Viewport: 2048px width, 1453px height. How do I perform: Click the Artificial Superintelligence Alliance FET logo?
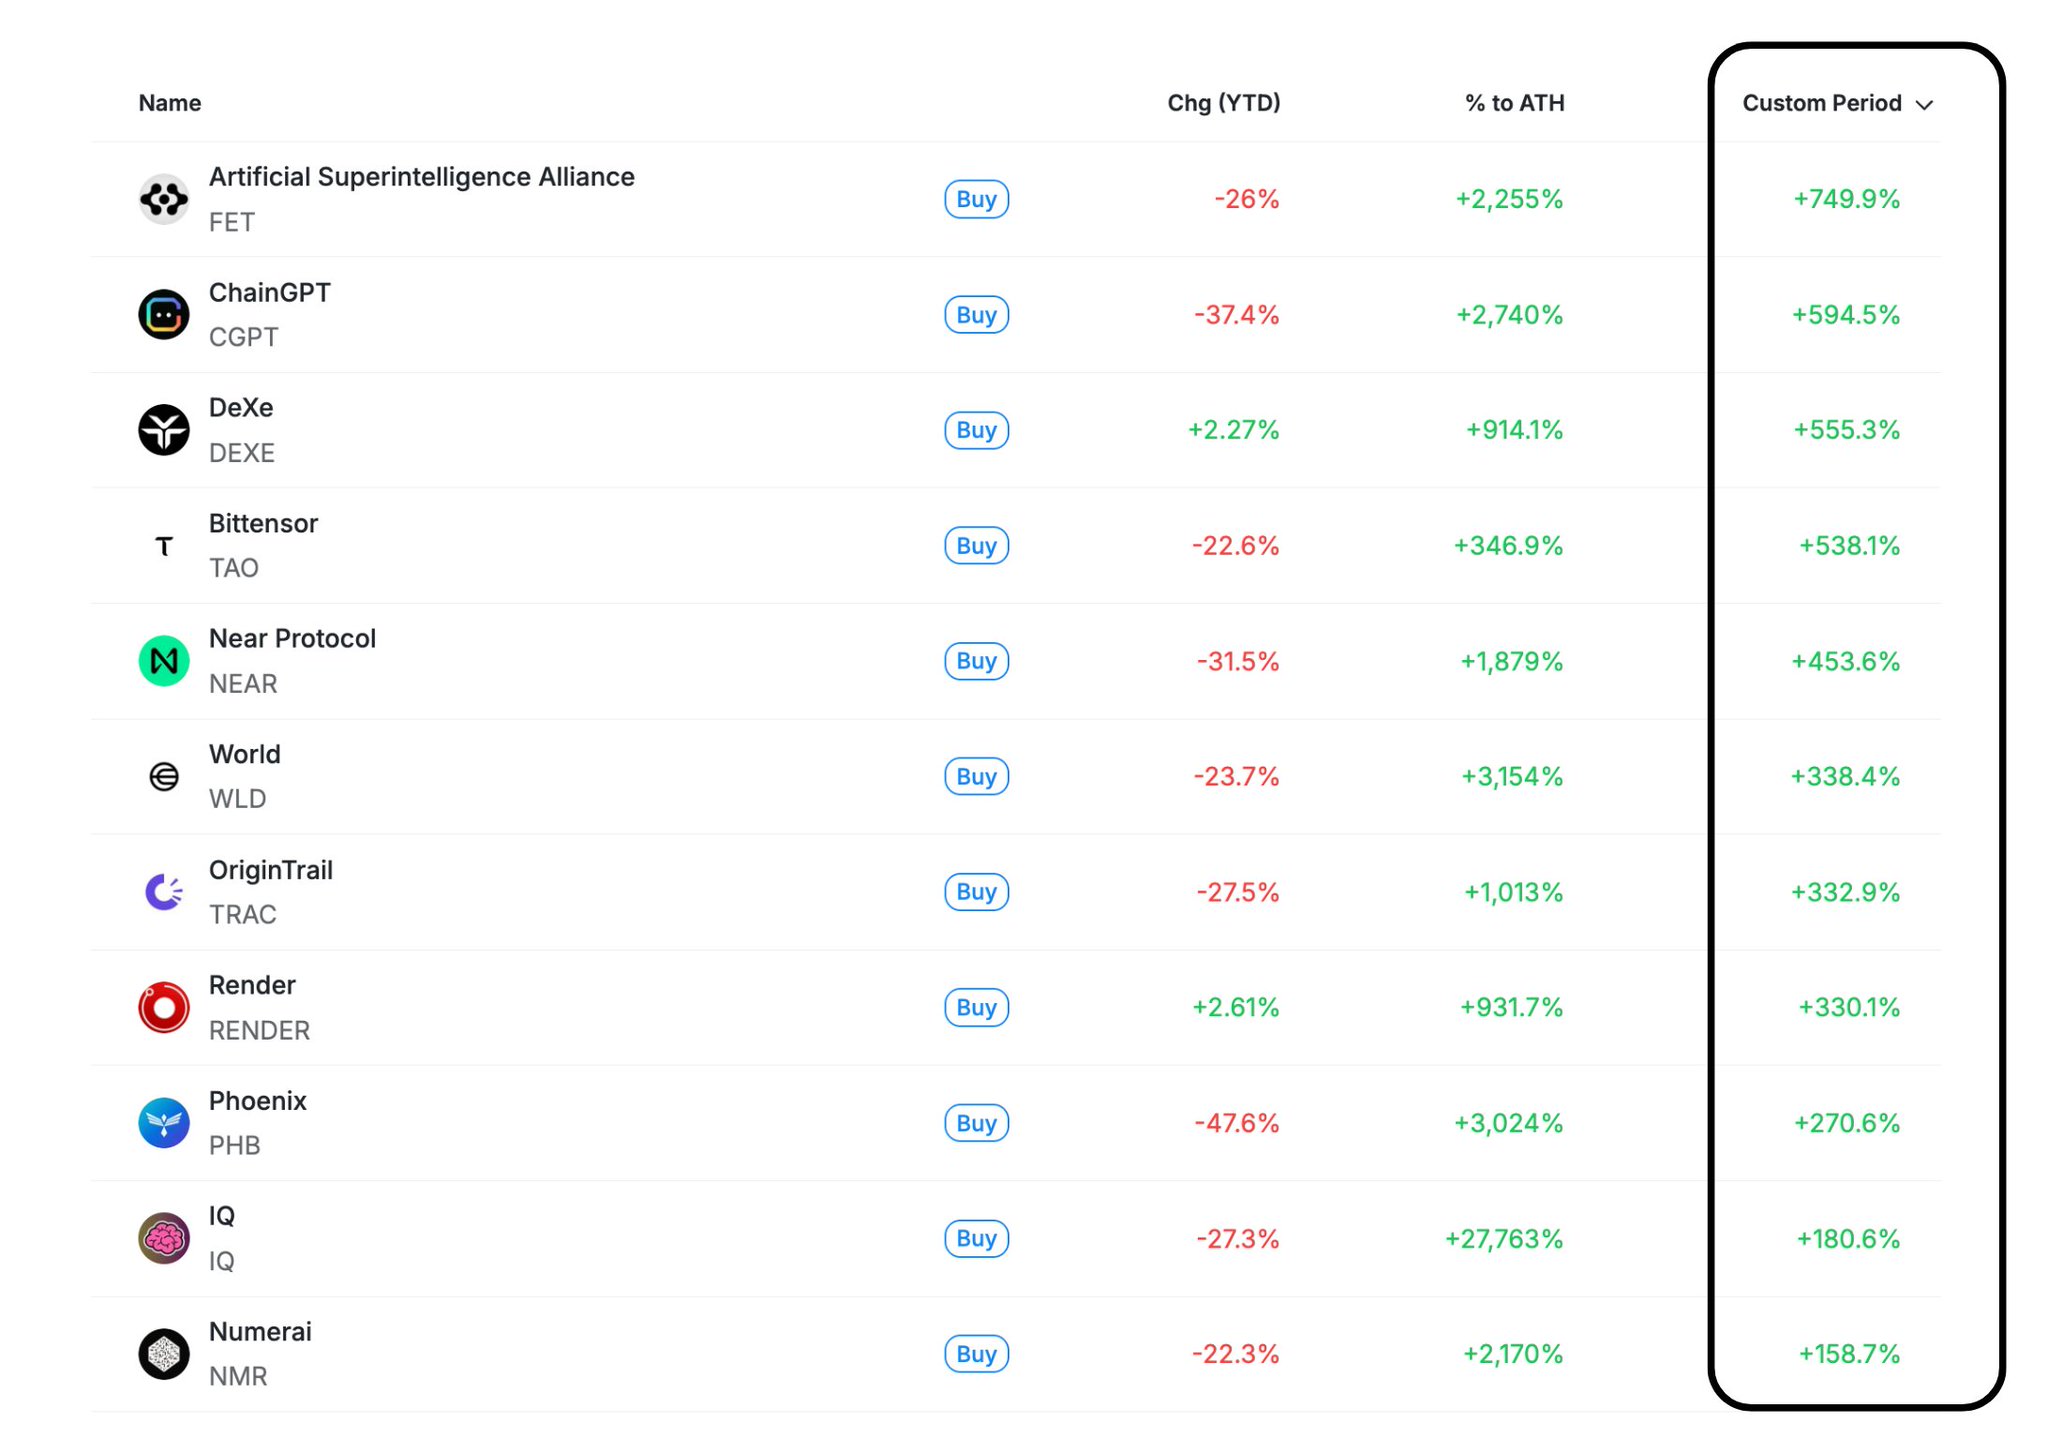[164, 200]
